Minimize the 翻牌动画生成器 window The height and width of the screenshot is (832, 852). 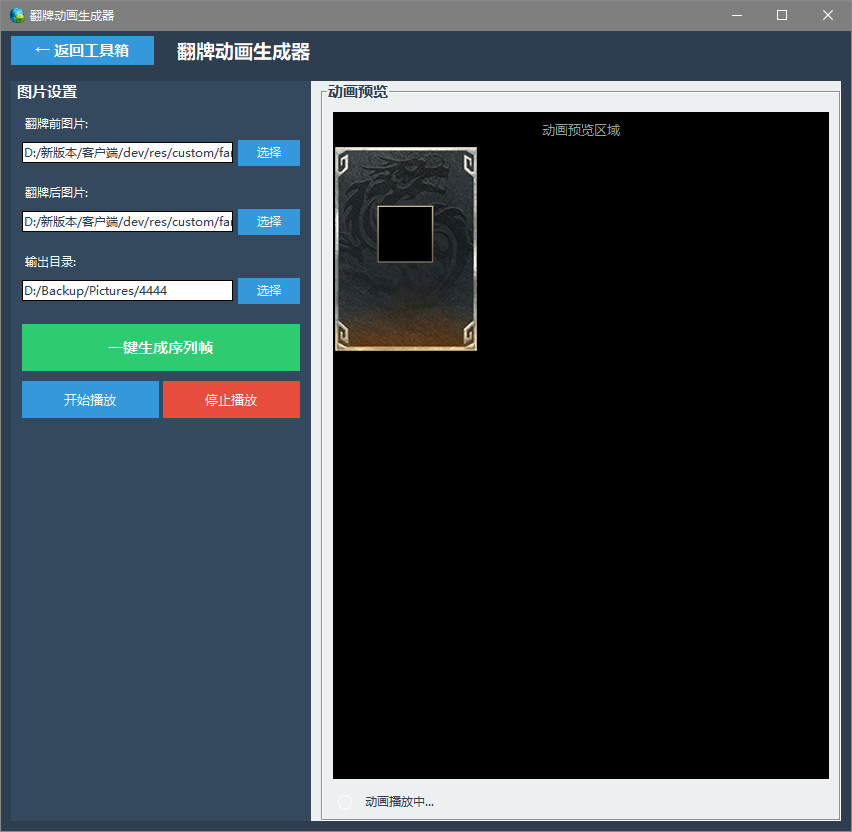[x=736, y=15]
